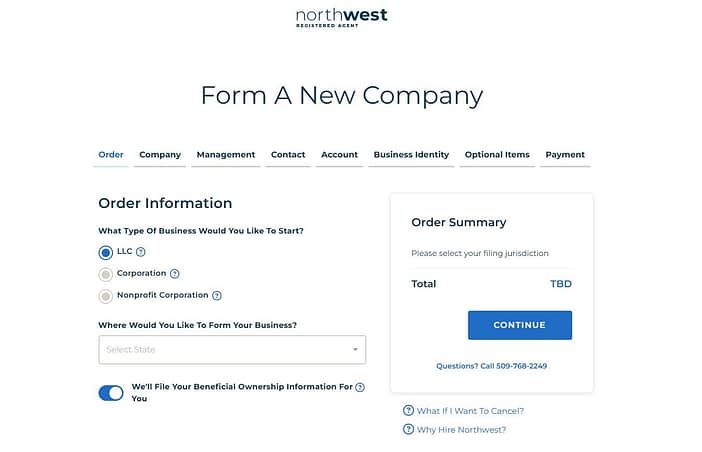This screenshot has height=452, width=702.
Task: Open the Corporation help question mark icon
Action: [x=175, y=274]
